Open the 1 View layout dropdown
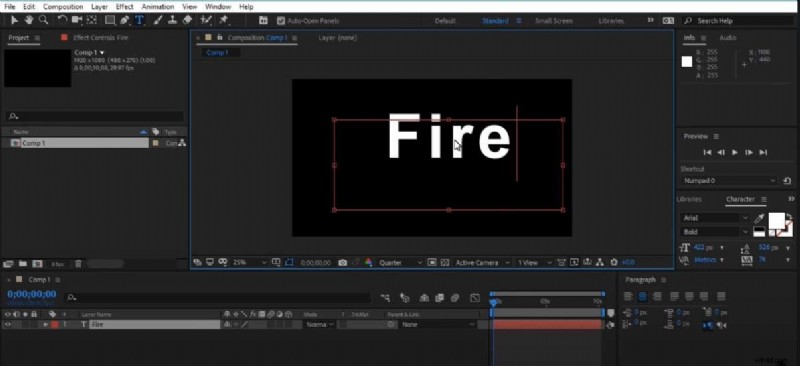Image resolution: width=800 pixels, height=366 pixels. click(x=534, y=262)
